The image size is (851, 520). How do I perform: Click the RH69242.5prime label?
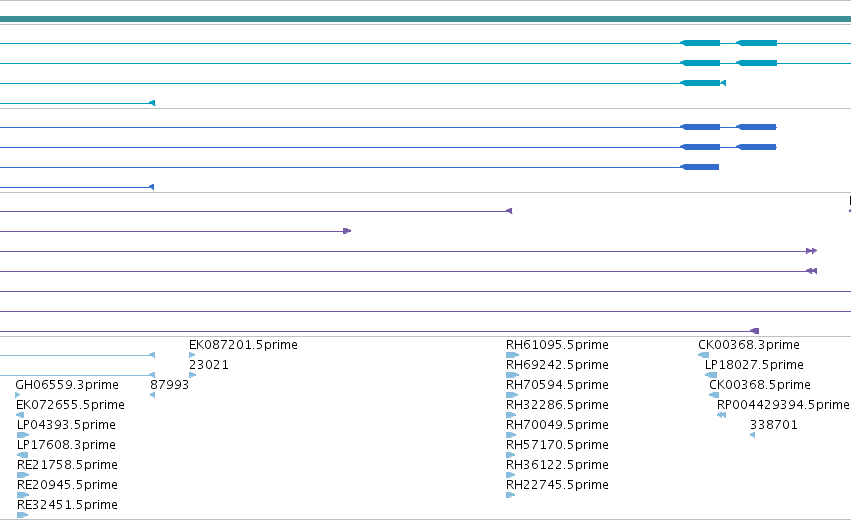557,365
